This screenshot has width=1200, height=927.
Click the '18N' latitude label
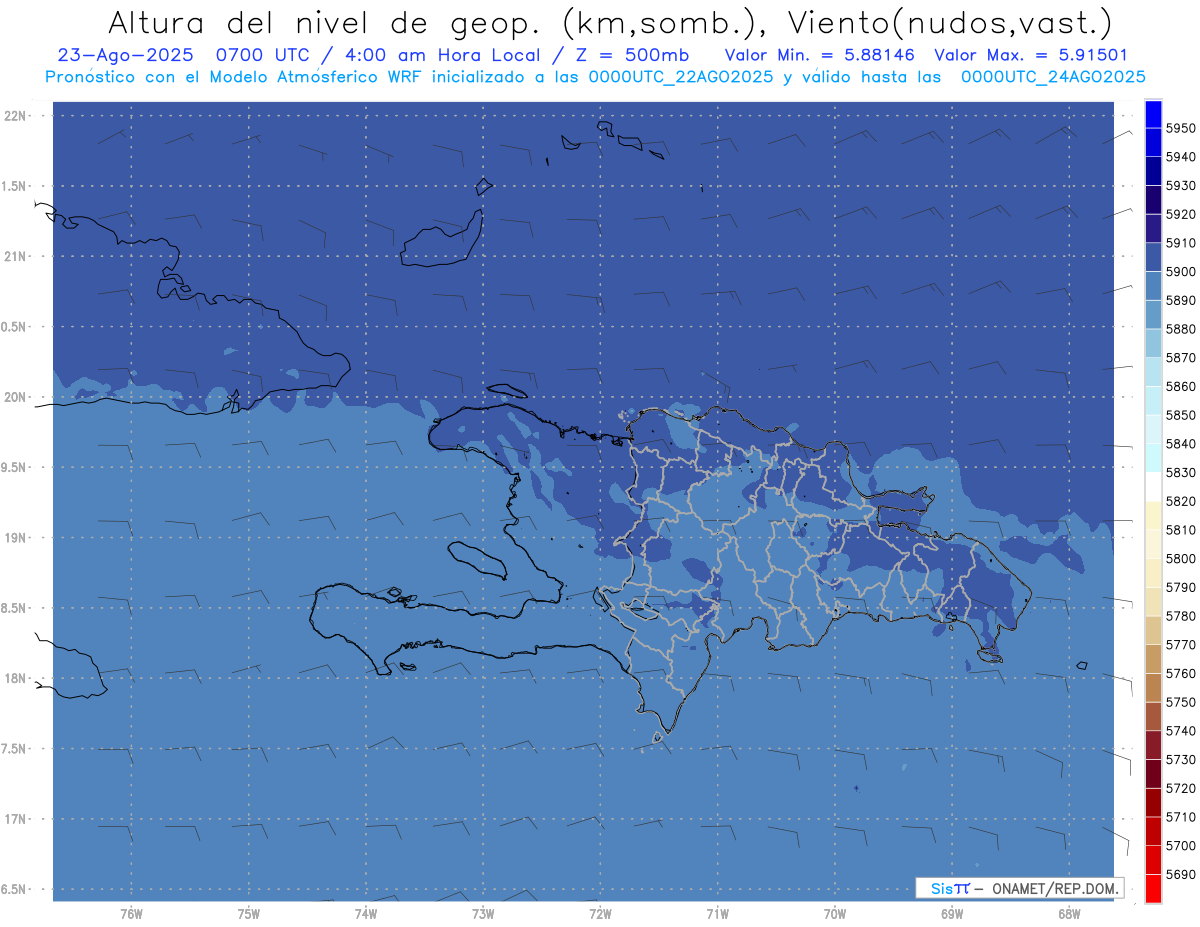15,678
